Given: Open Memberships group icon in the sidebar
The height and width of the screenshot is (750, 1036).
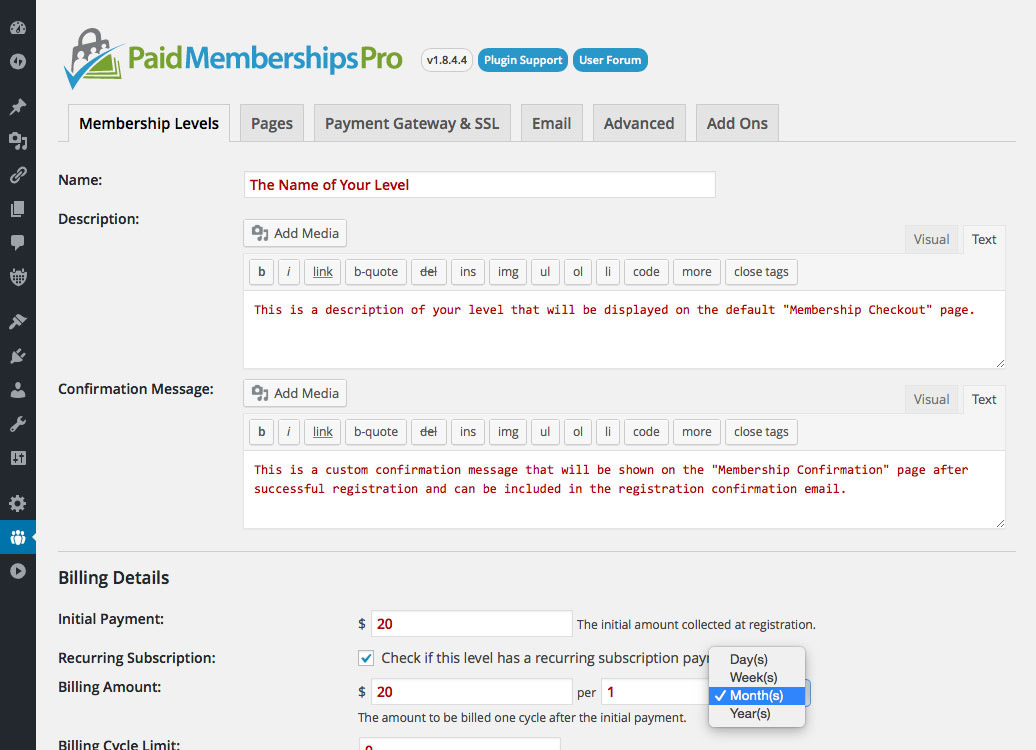Looking at the screenshot, I should (18, 537).
